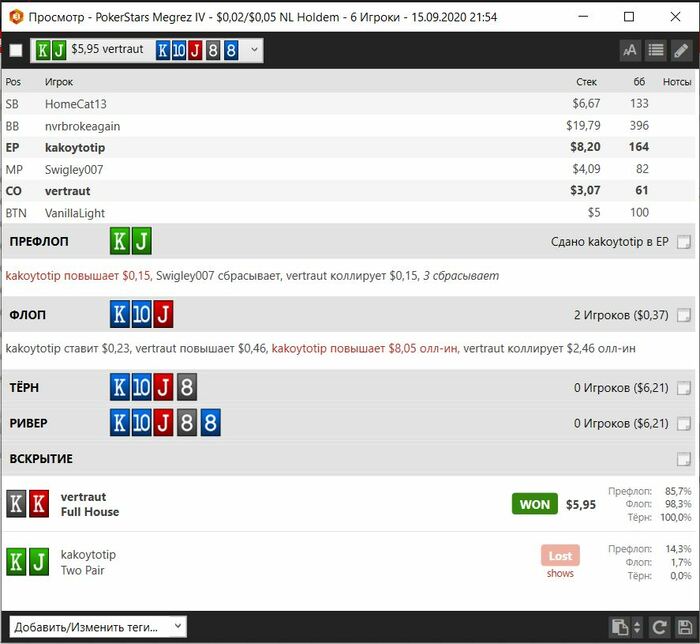Image resolution: width=700 pixels, height=644 pixels.
Task: Click kakoytotip's green K showdown card
Action: coord(16,561)
